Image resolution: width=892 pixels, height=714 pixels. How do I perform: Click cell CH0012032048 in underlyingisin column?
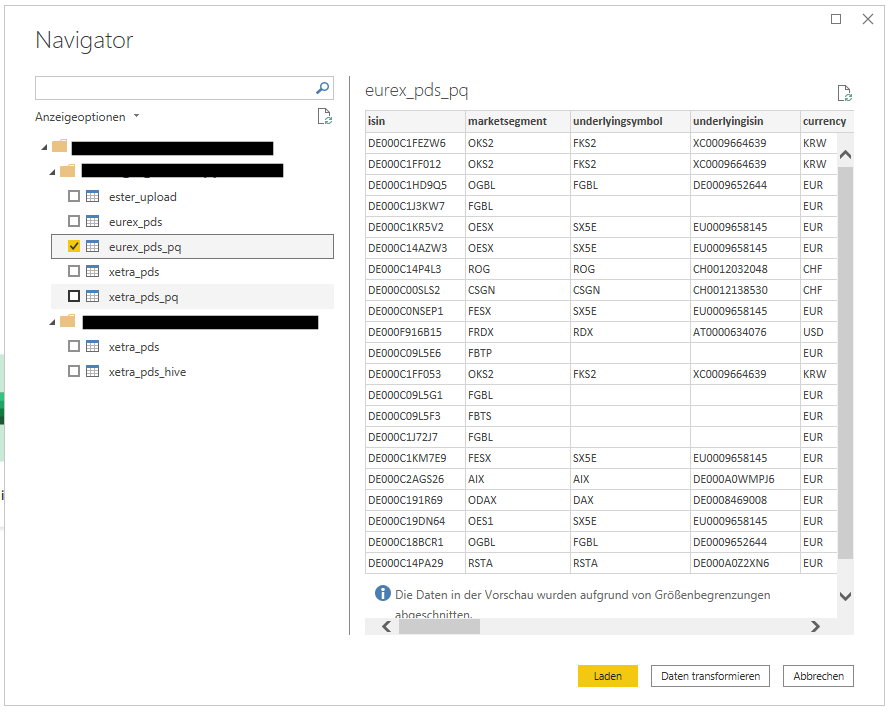[745, 269]
